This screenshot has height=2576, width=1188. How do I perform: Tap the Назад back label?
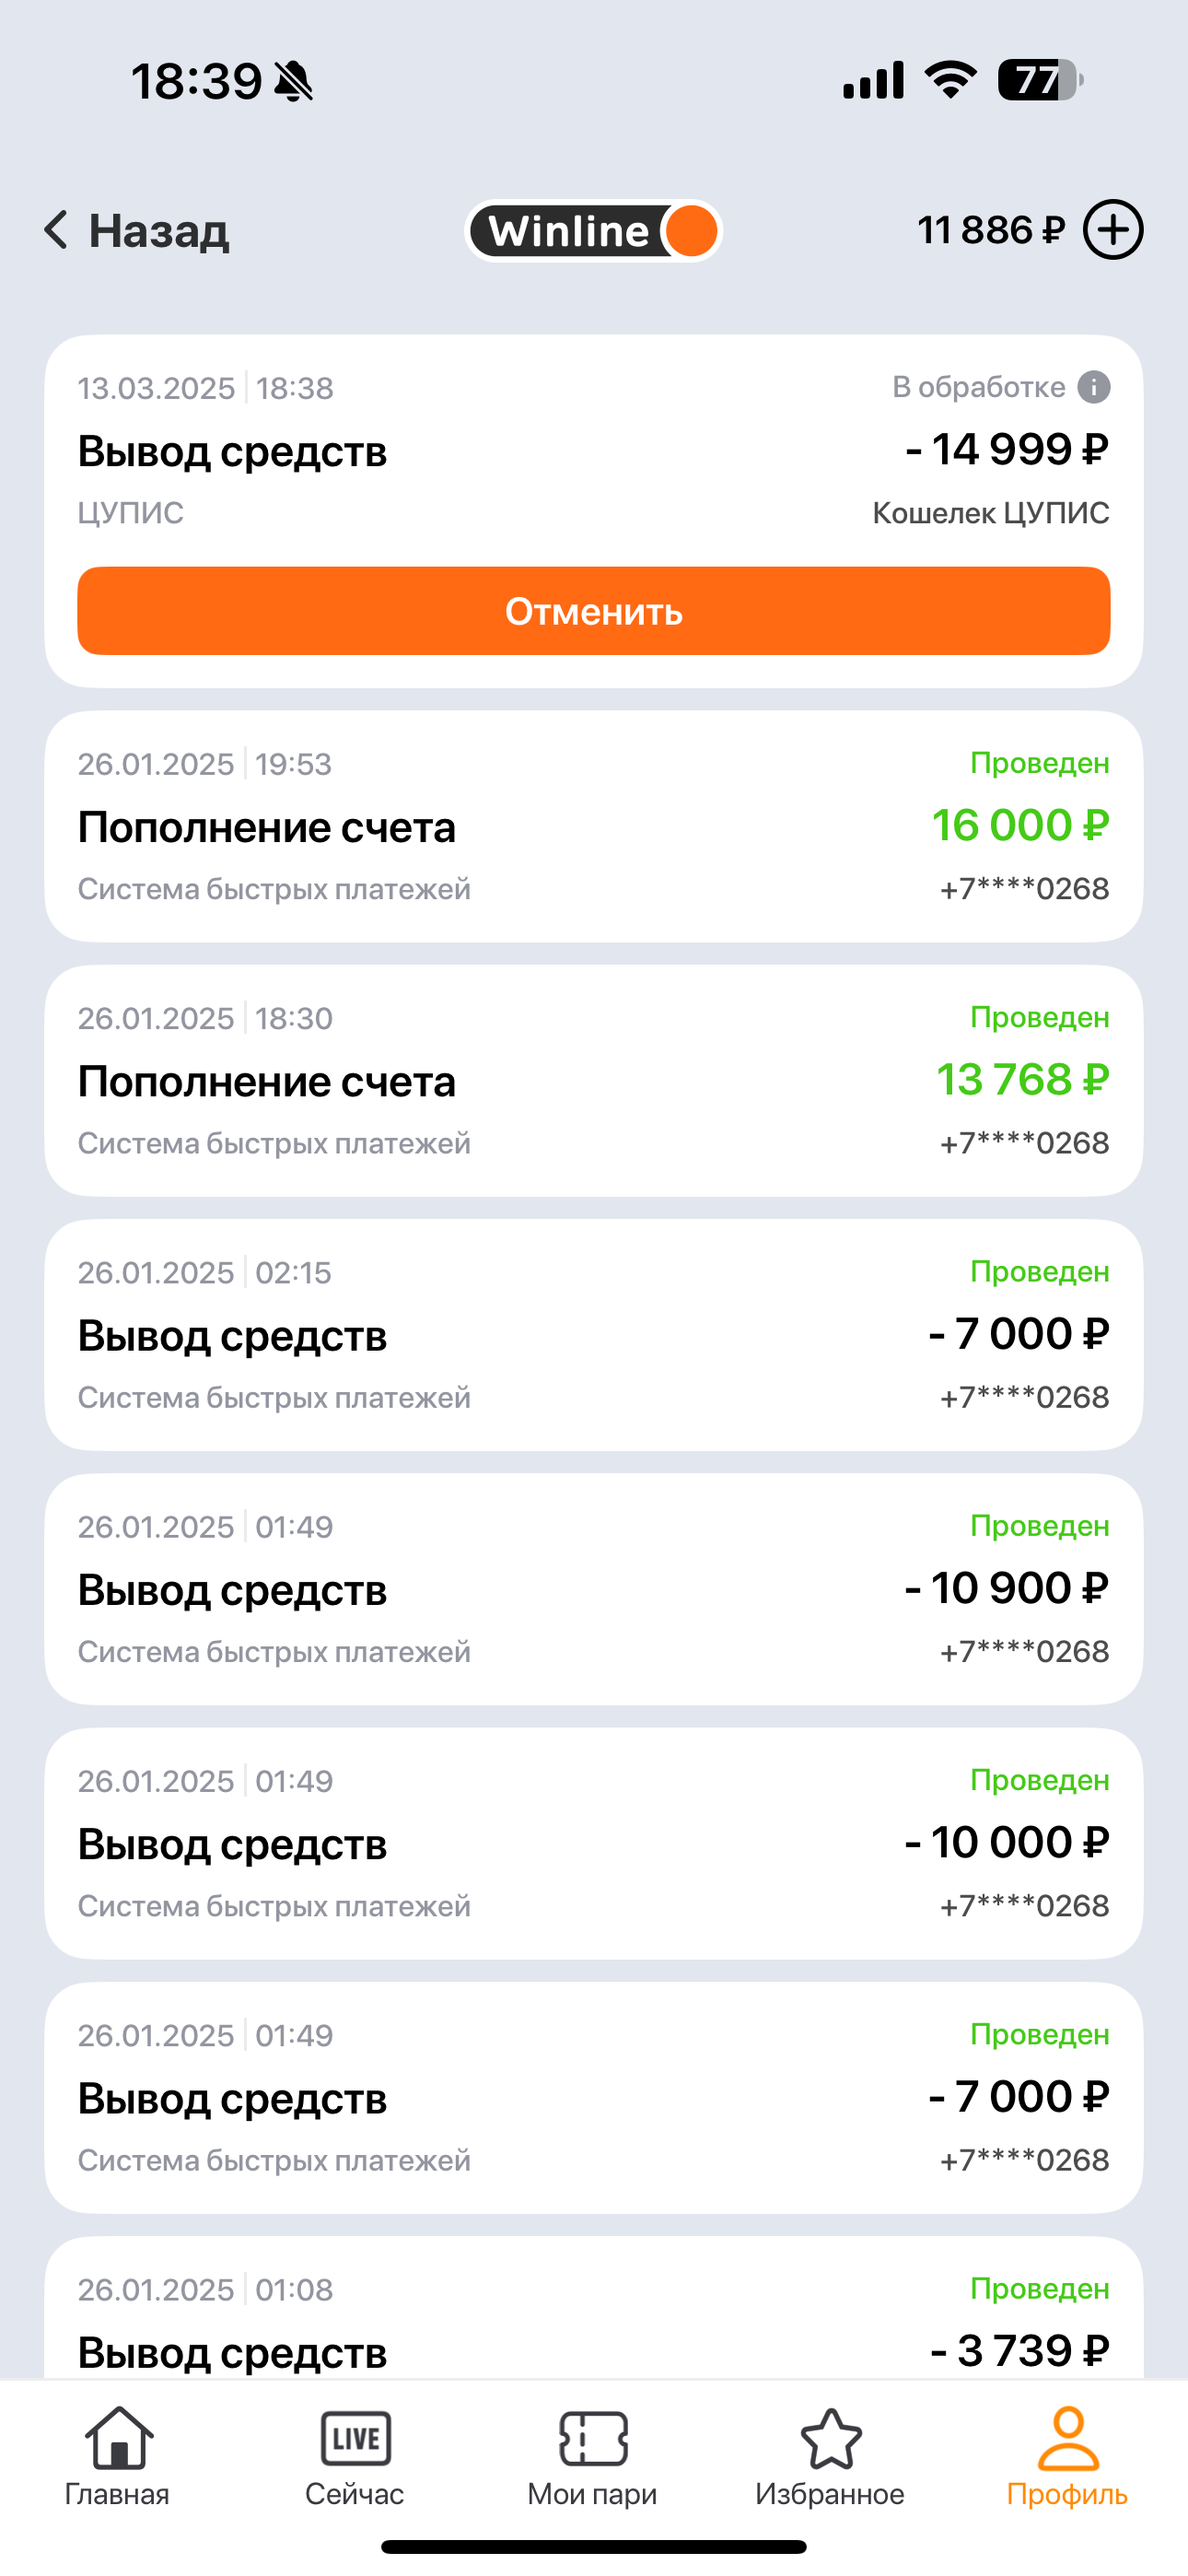pos(159,231)
